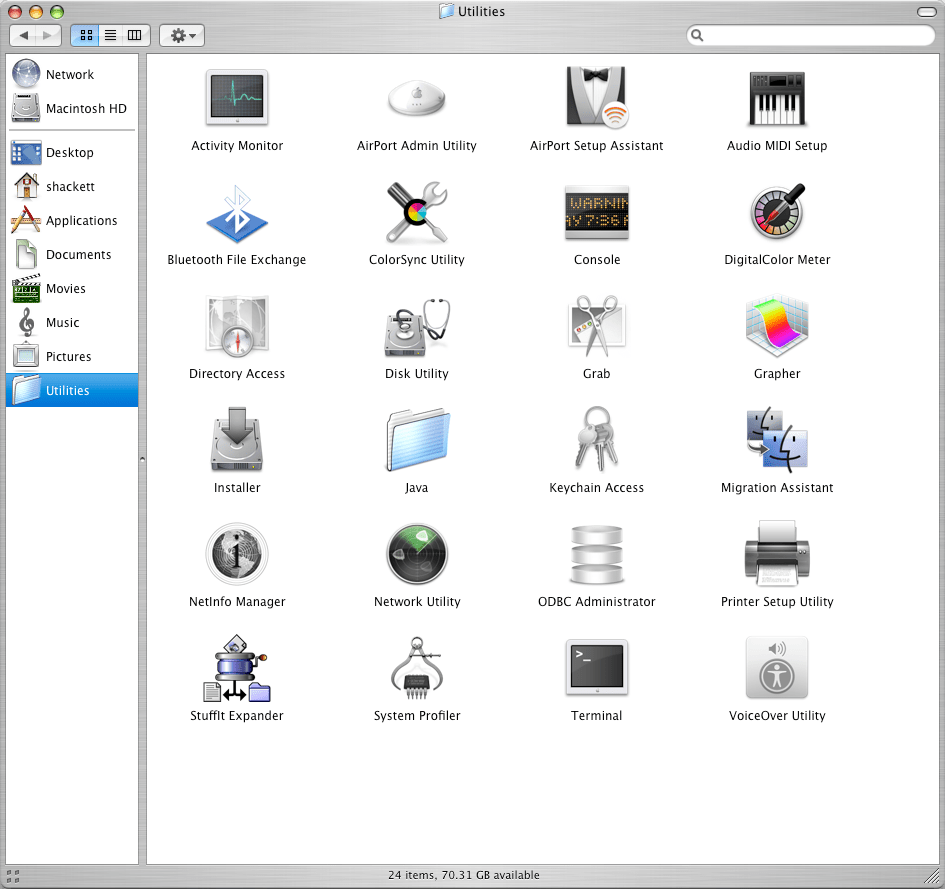Image resolution: width=945 pixels, height=889 pixels.
Task: Switch to list view mode
Action: 110,35
